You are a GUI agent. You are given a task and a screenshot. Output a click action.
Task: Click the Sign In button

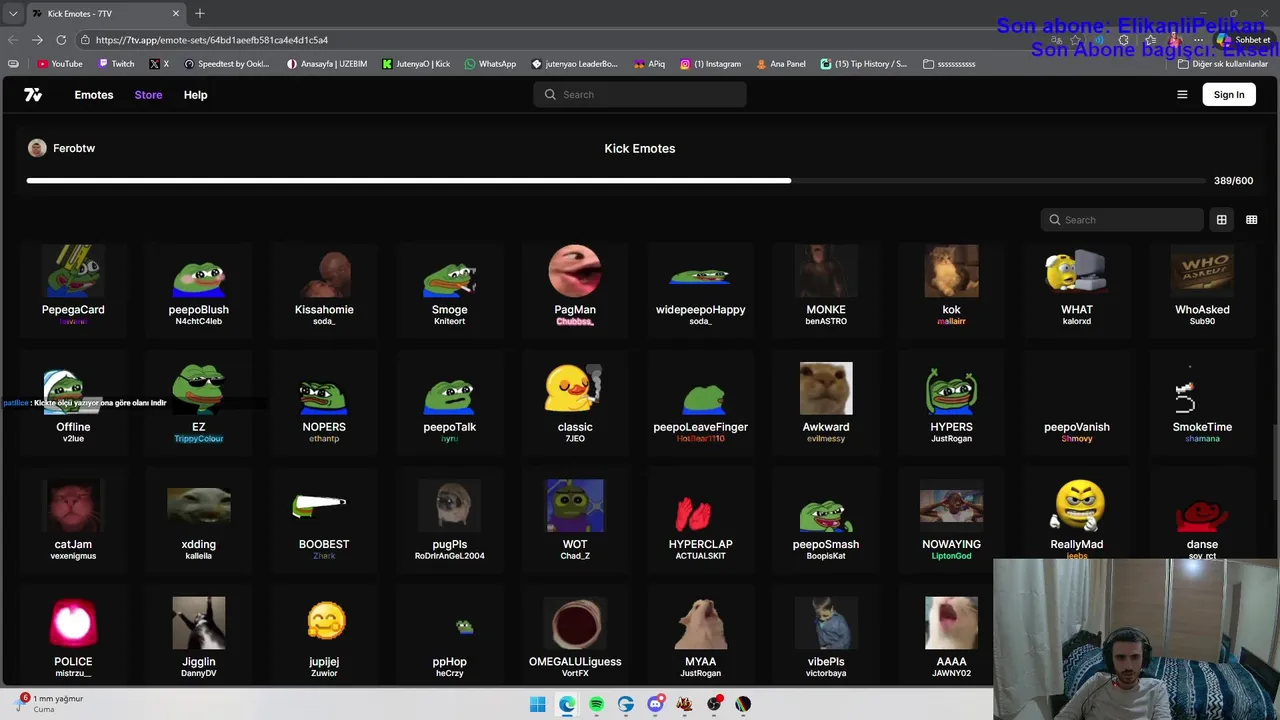[x=1229, y=95]
